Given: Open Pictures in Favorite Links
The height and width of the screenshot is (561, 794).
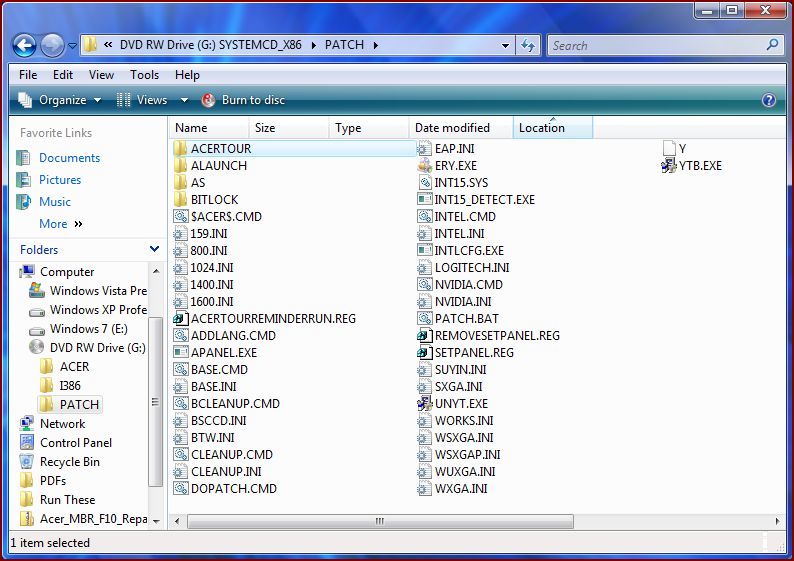Looking at the screenshot, I should point(49,180).
